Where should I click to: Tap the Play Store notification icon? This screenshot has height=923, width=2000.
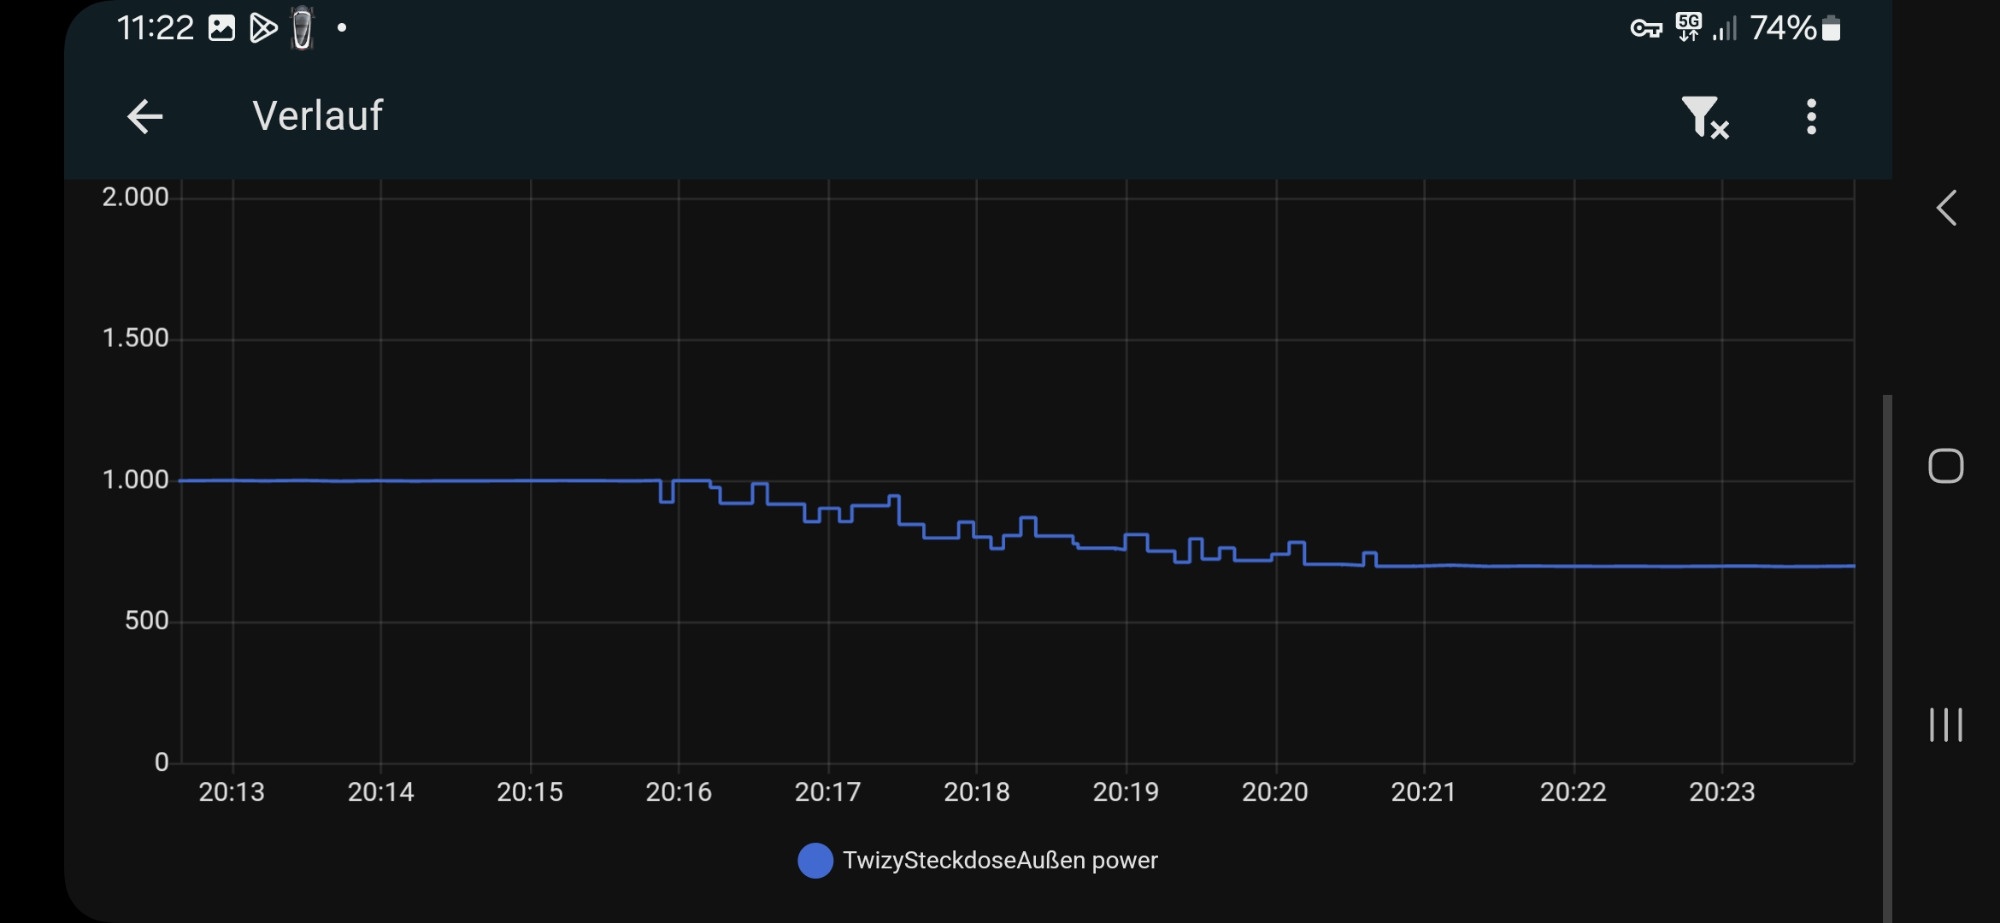[x=262, y=28]
